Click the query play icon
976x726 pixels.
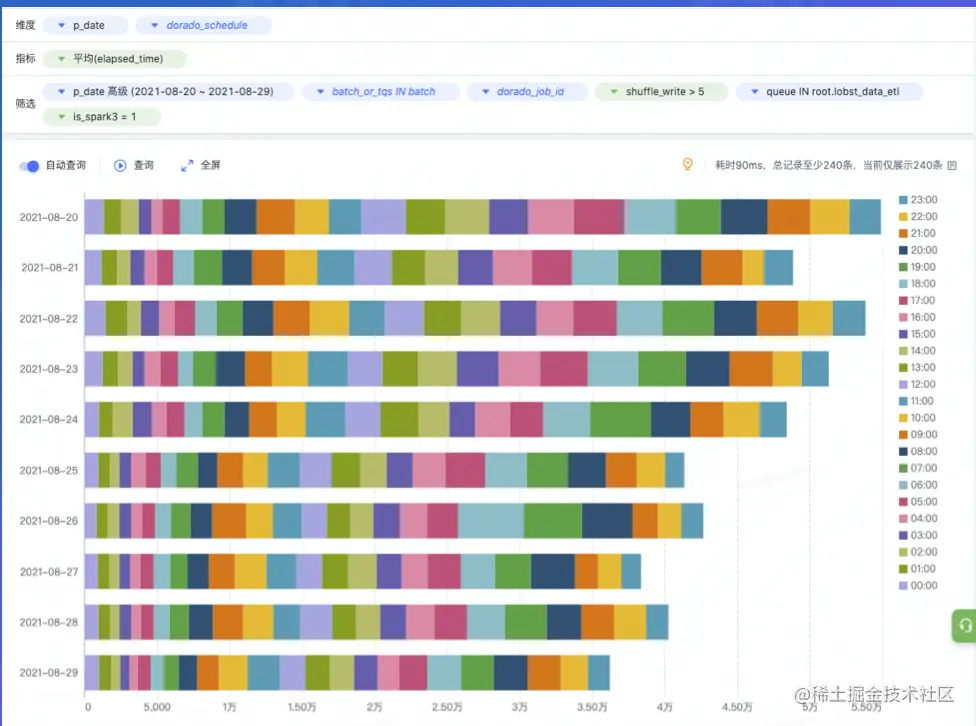tap(120, 166)
